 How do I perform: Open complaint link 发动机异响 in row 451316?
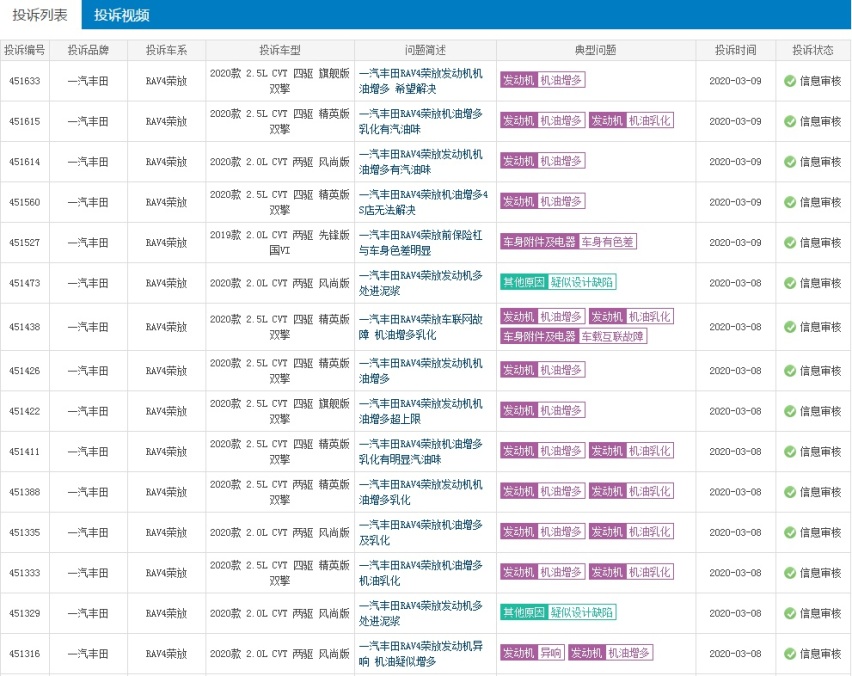pos(421,654)
